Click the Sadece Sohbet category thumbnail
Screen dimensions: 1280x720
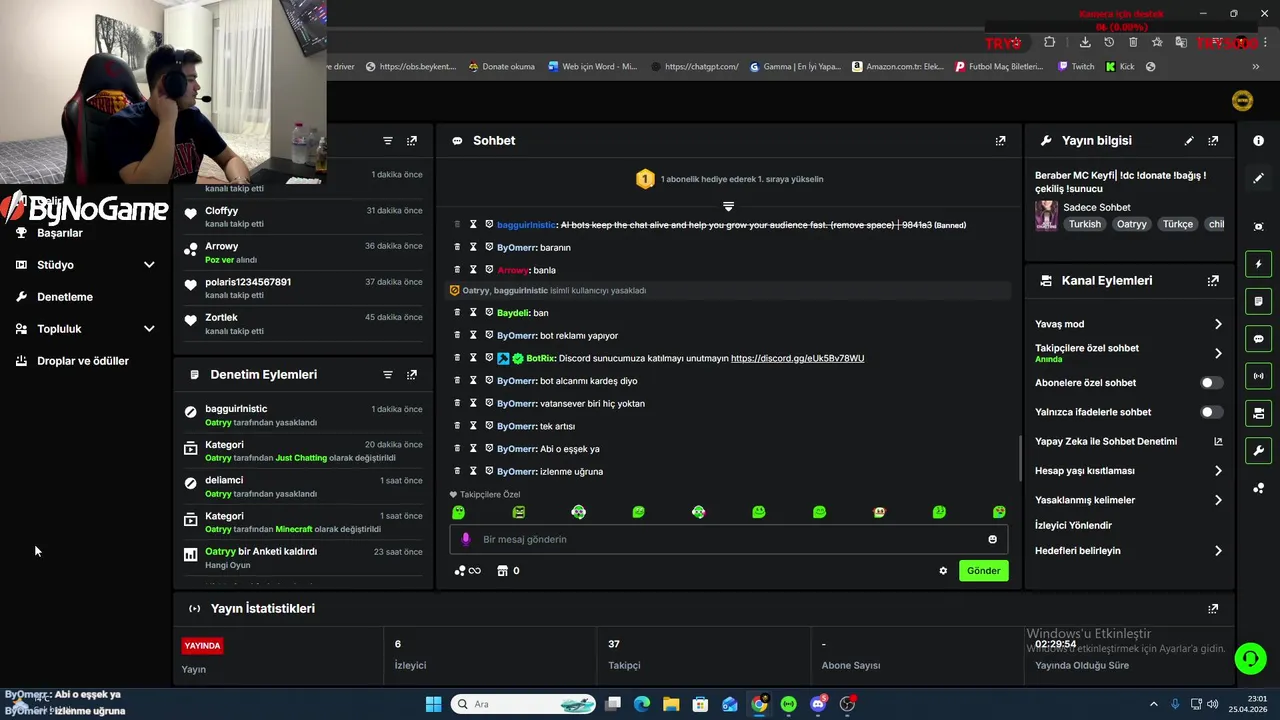(1046, 215)
